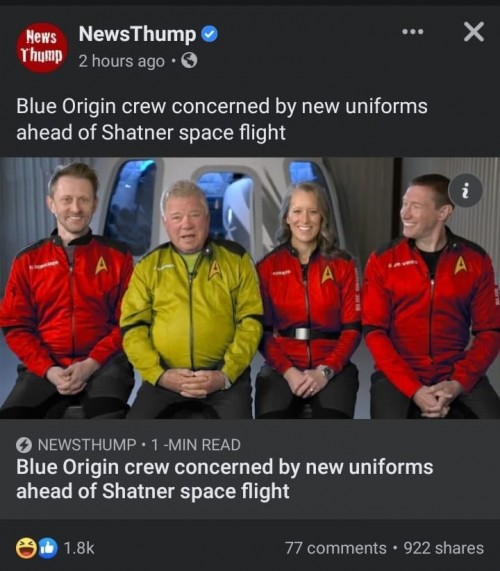
Task: Click the '2 hours ago' timestamp
Action: click(122, 61)
